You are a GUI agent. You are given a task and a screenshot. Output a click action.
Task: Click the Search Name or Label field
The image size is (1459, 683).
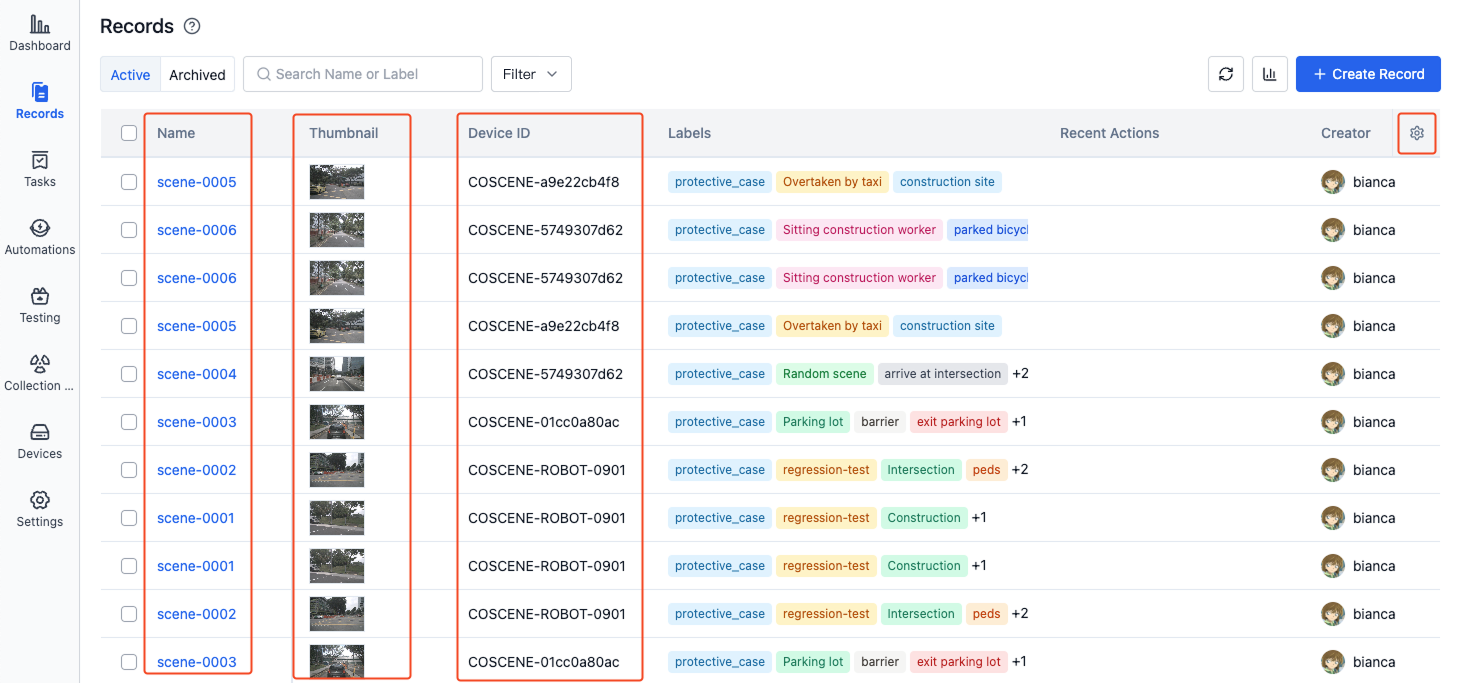pos(372,74)
